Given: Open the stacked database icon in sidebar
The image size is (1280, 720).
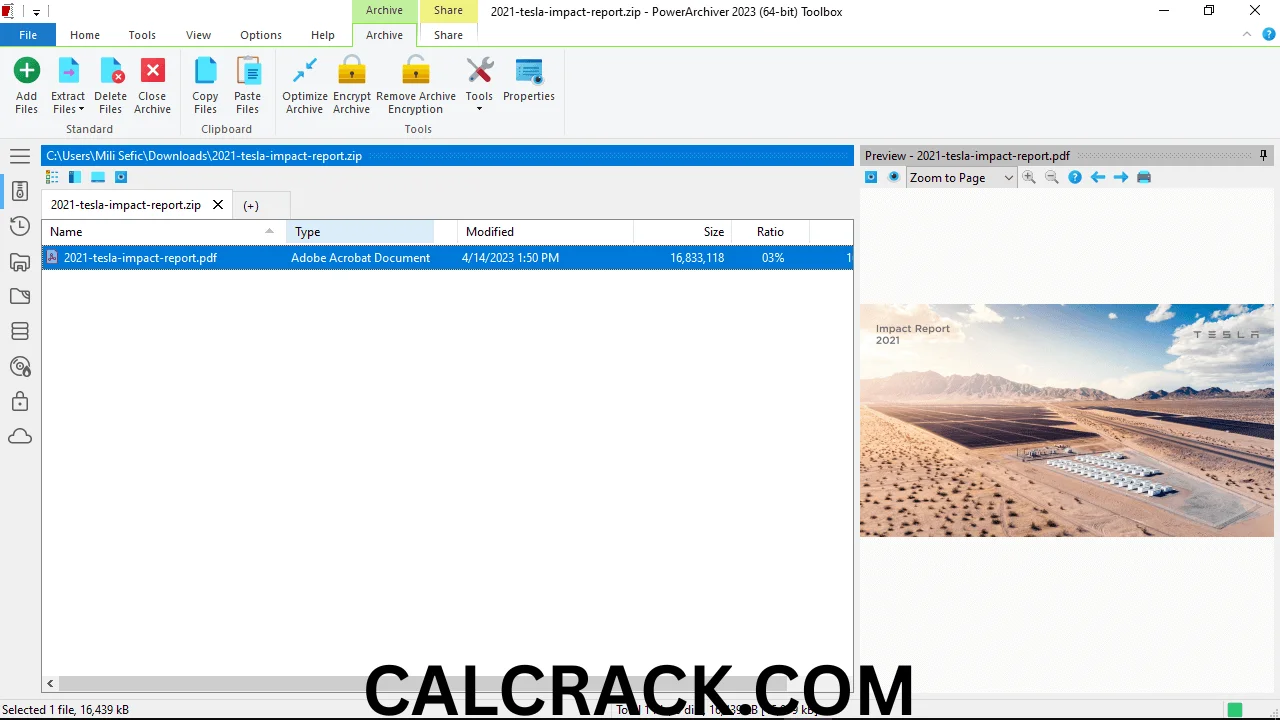Looking at the screenshot, I should pyautogui.click(x=20, y=331).
